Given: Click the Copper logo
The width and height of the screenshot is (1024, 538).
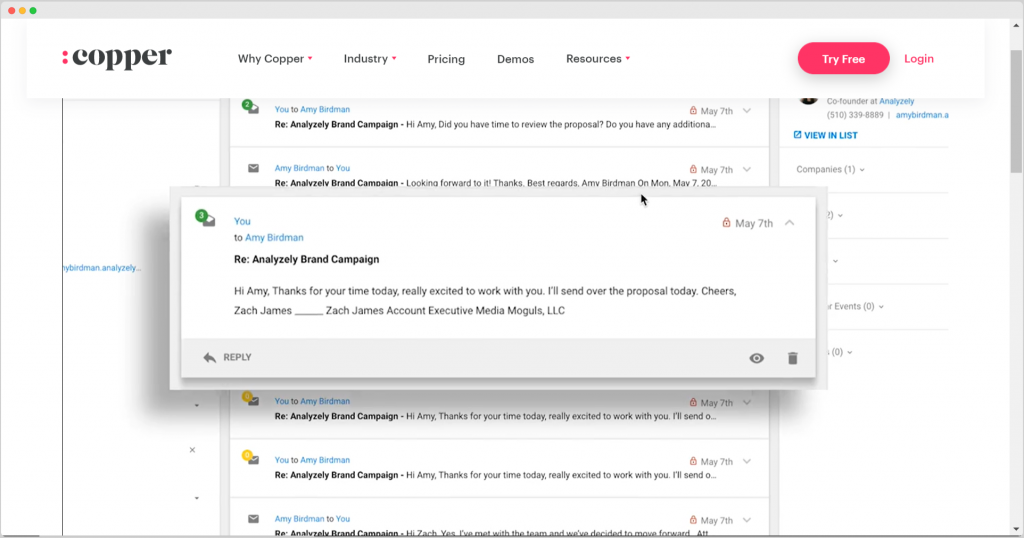Looking at the screenshot, I should [117, 58].
